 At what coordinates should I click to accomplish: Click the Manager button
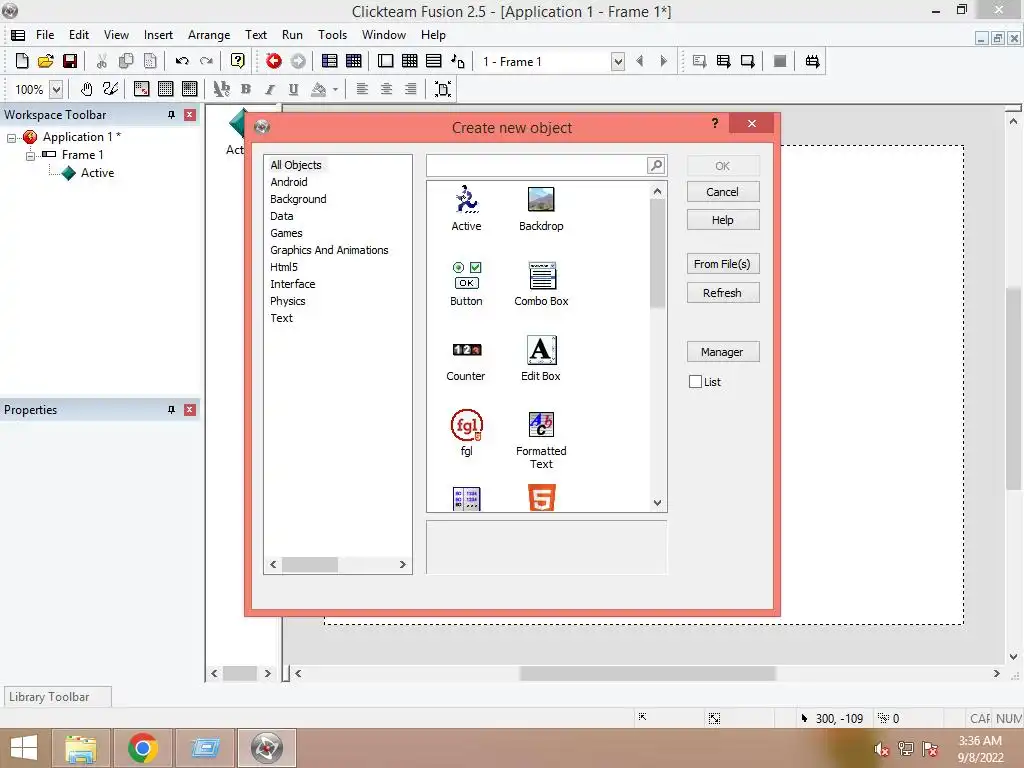pos(722,351)
